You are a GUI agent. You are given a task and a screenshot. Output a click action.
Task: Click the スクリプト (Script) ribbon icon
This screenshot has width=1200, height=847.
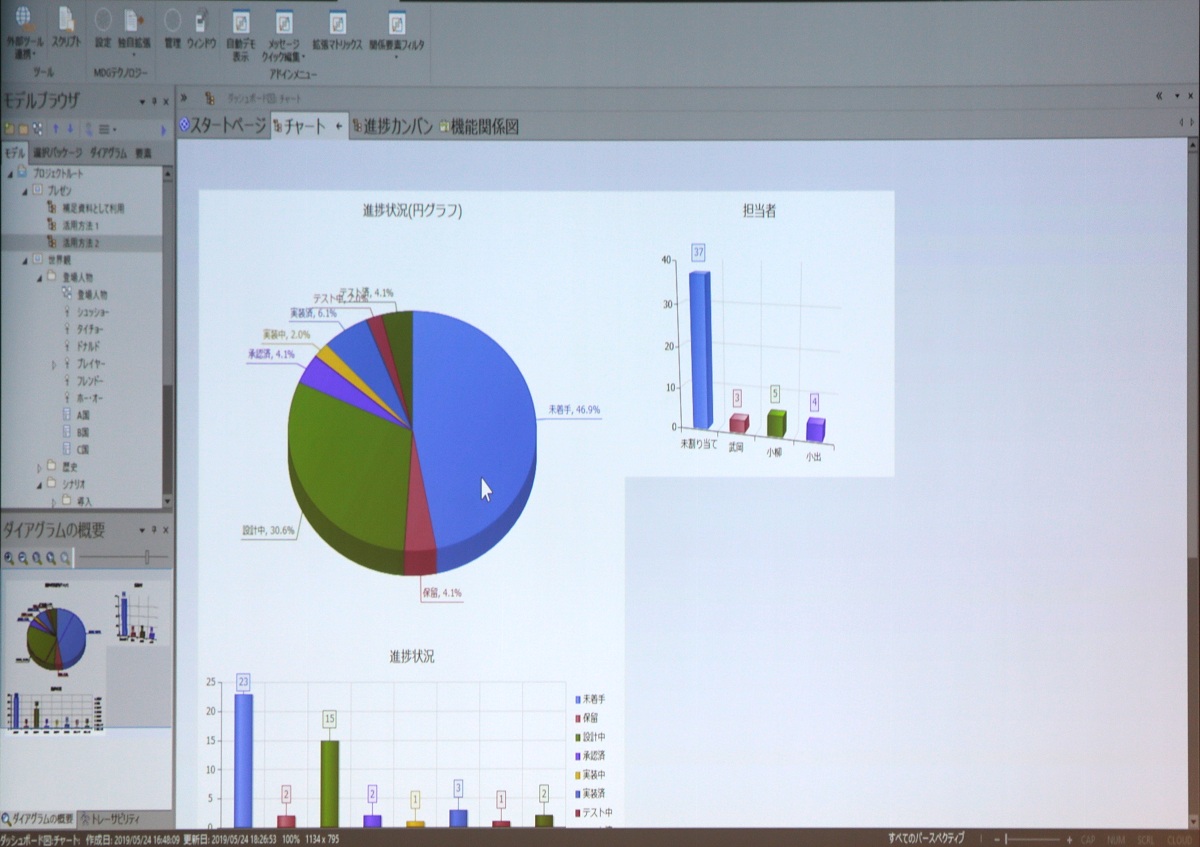coord(66,21)
